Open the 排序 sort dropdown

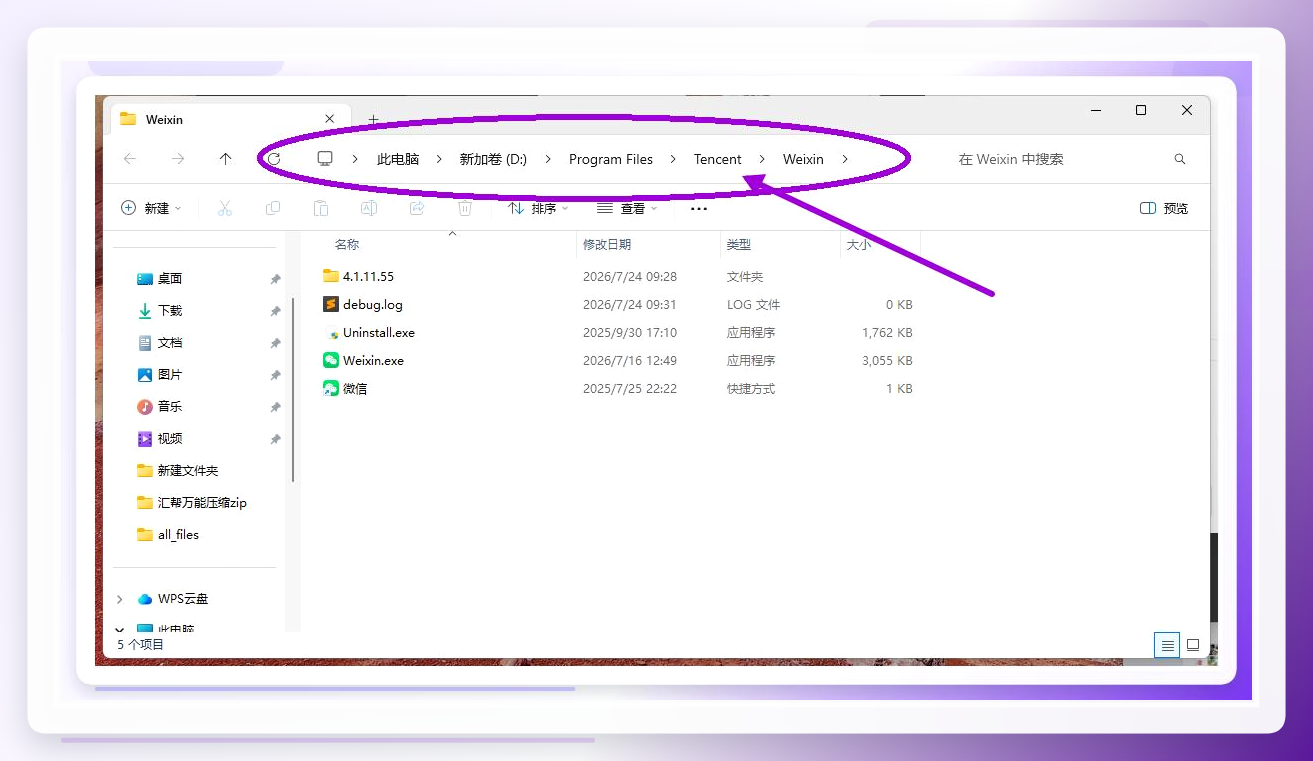click(538, 208)
